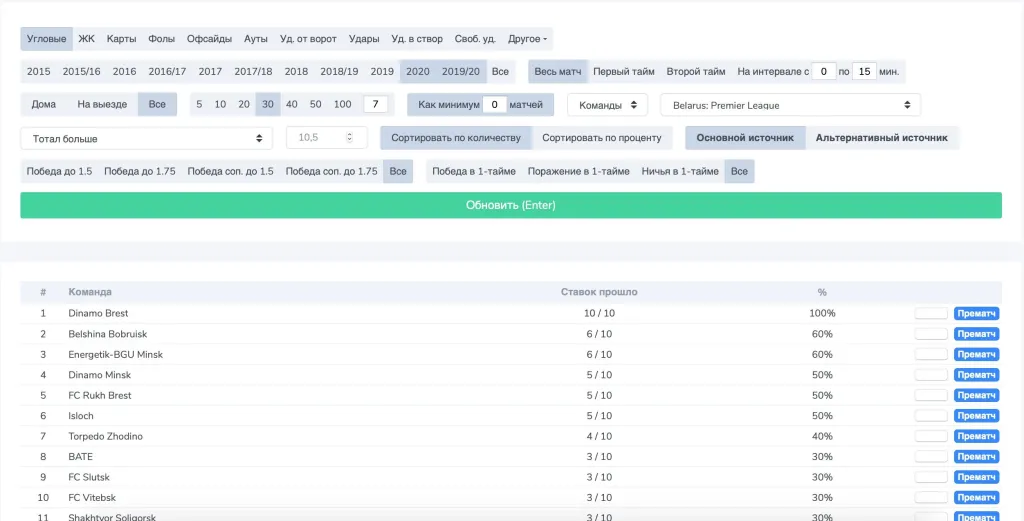Image resolution: width=1024 pixels, height=521 pixels.
Task: Expand the Команды selector
Action: [x=606, y=105]
